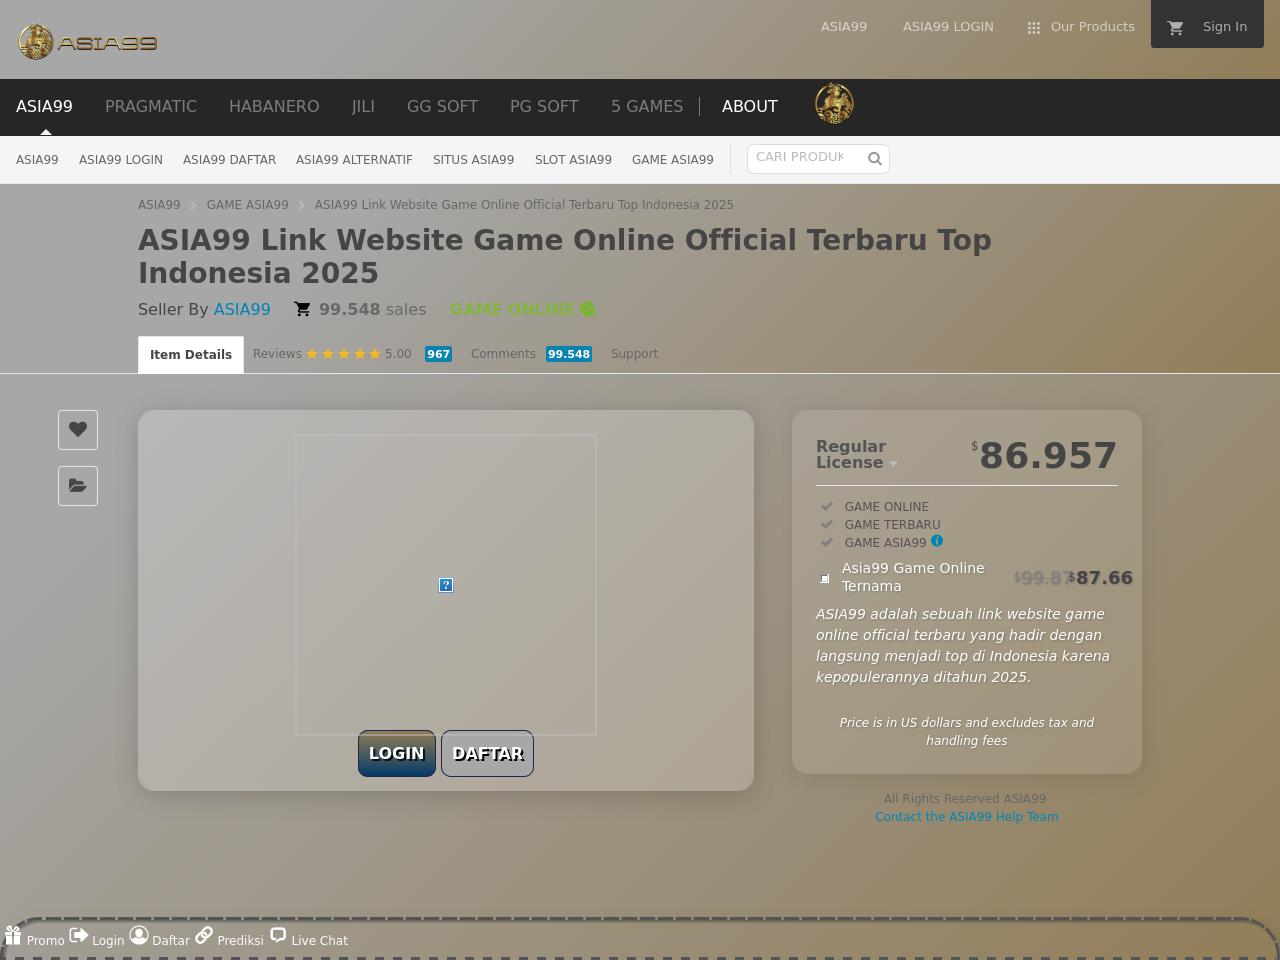Click the search magnifier icon
Image resolution: width=1280 pixels, height=960 pixels.
(874, 159)
